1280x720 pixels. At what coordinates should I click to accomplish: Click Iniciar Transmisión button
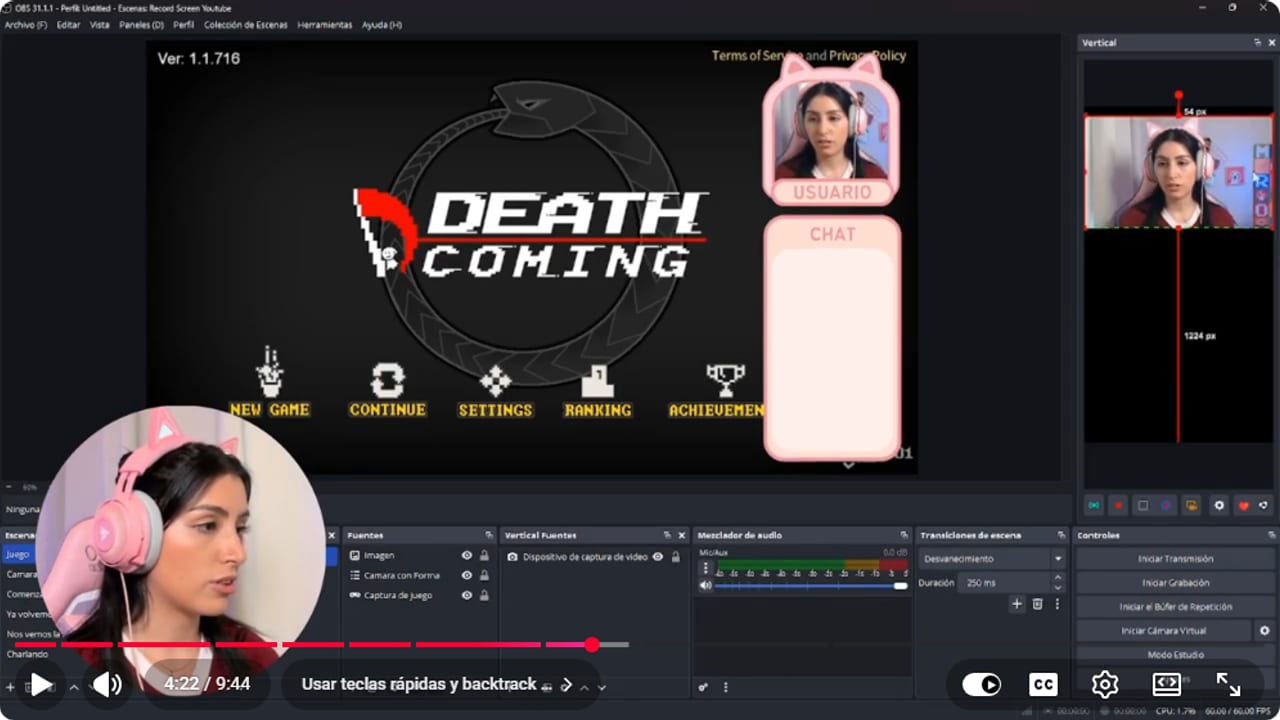click(1174, 559)
